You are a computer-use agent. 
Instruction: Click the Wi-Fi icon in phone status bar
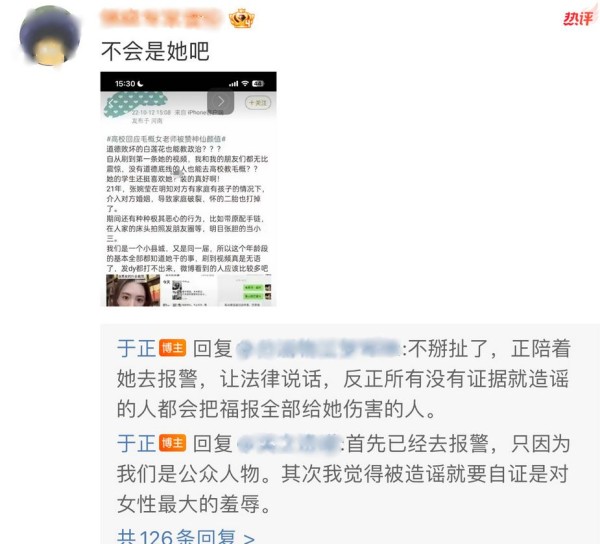pos(245,83)
